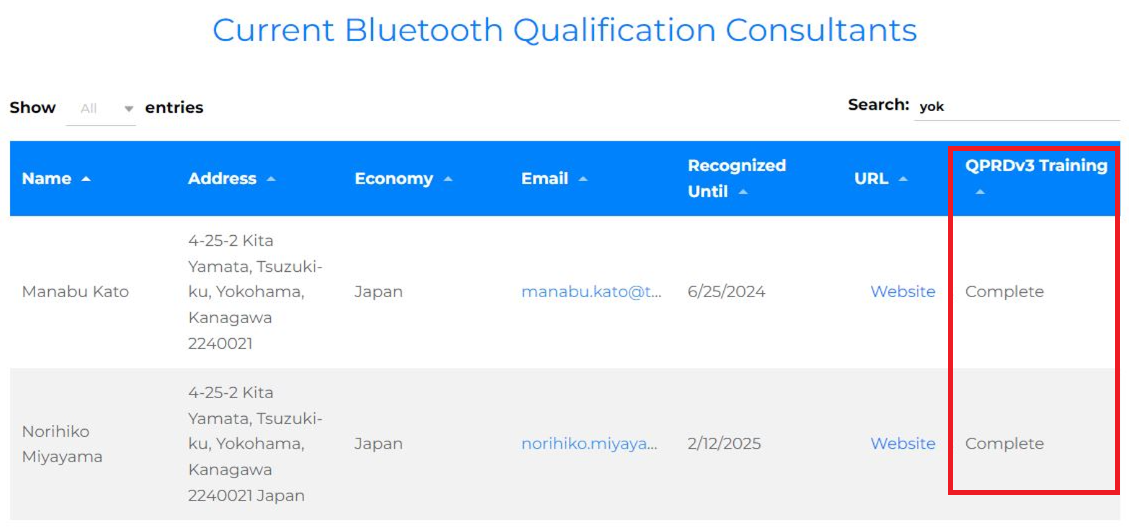Sort by Email column arrow
The height and width of the screenshot is (529, 1129).
tap(583, 179)
